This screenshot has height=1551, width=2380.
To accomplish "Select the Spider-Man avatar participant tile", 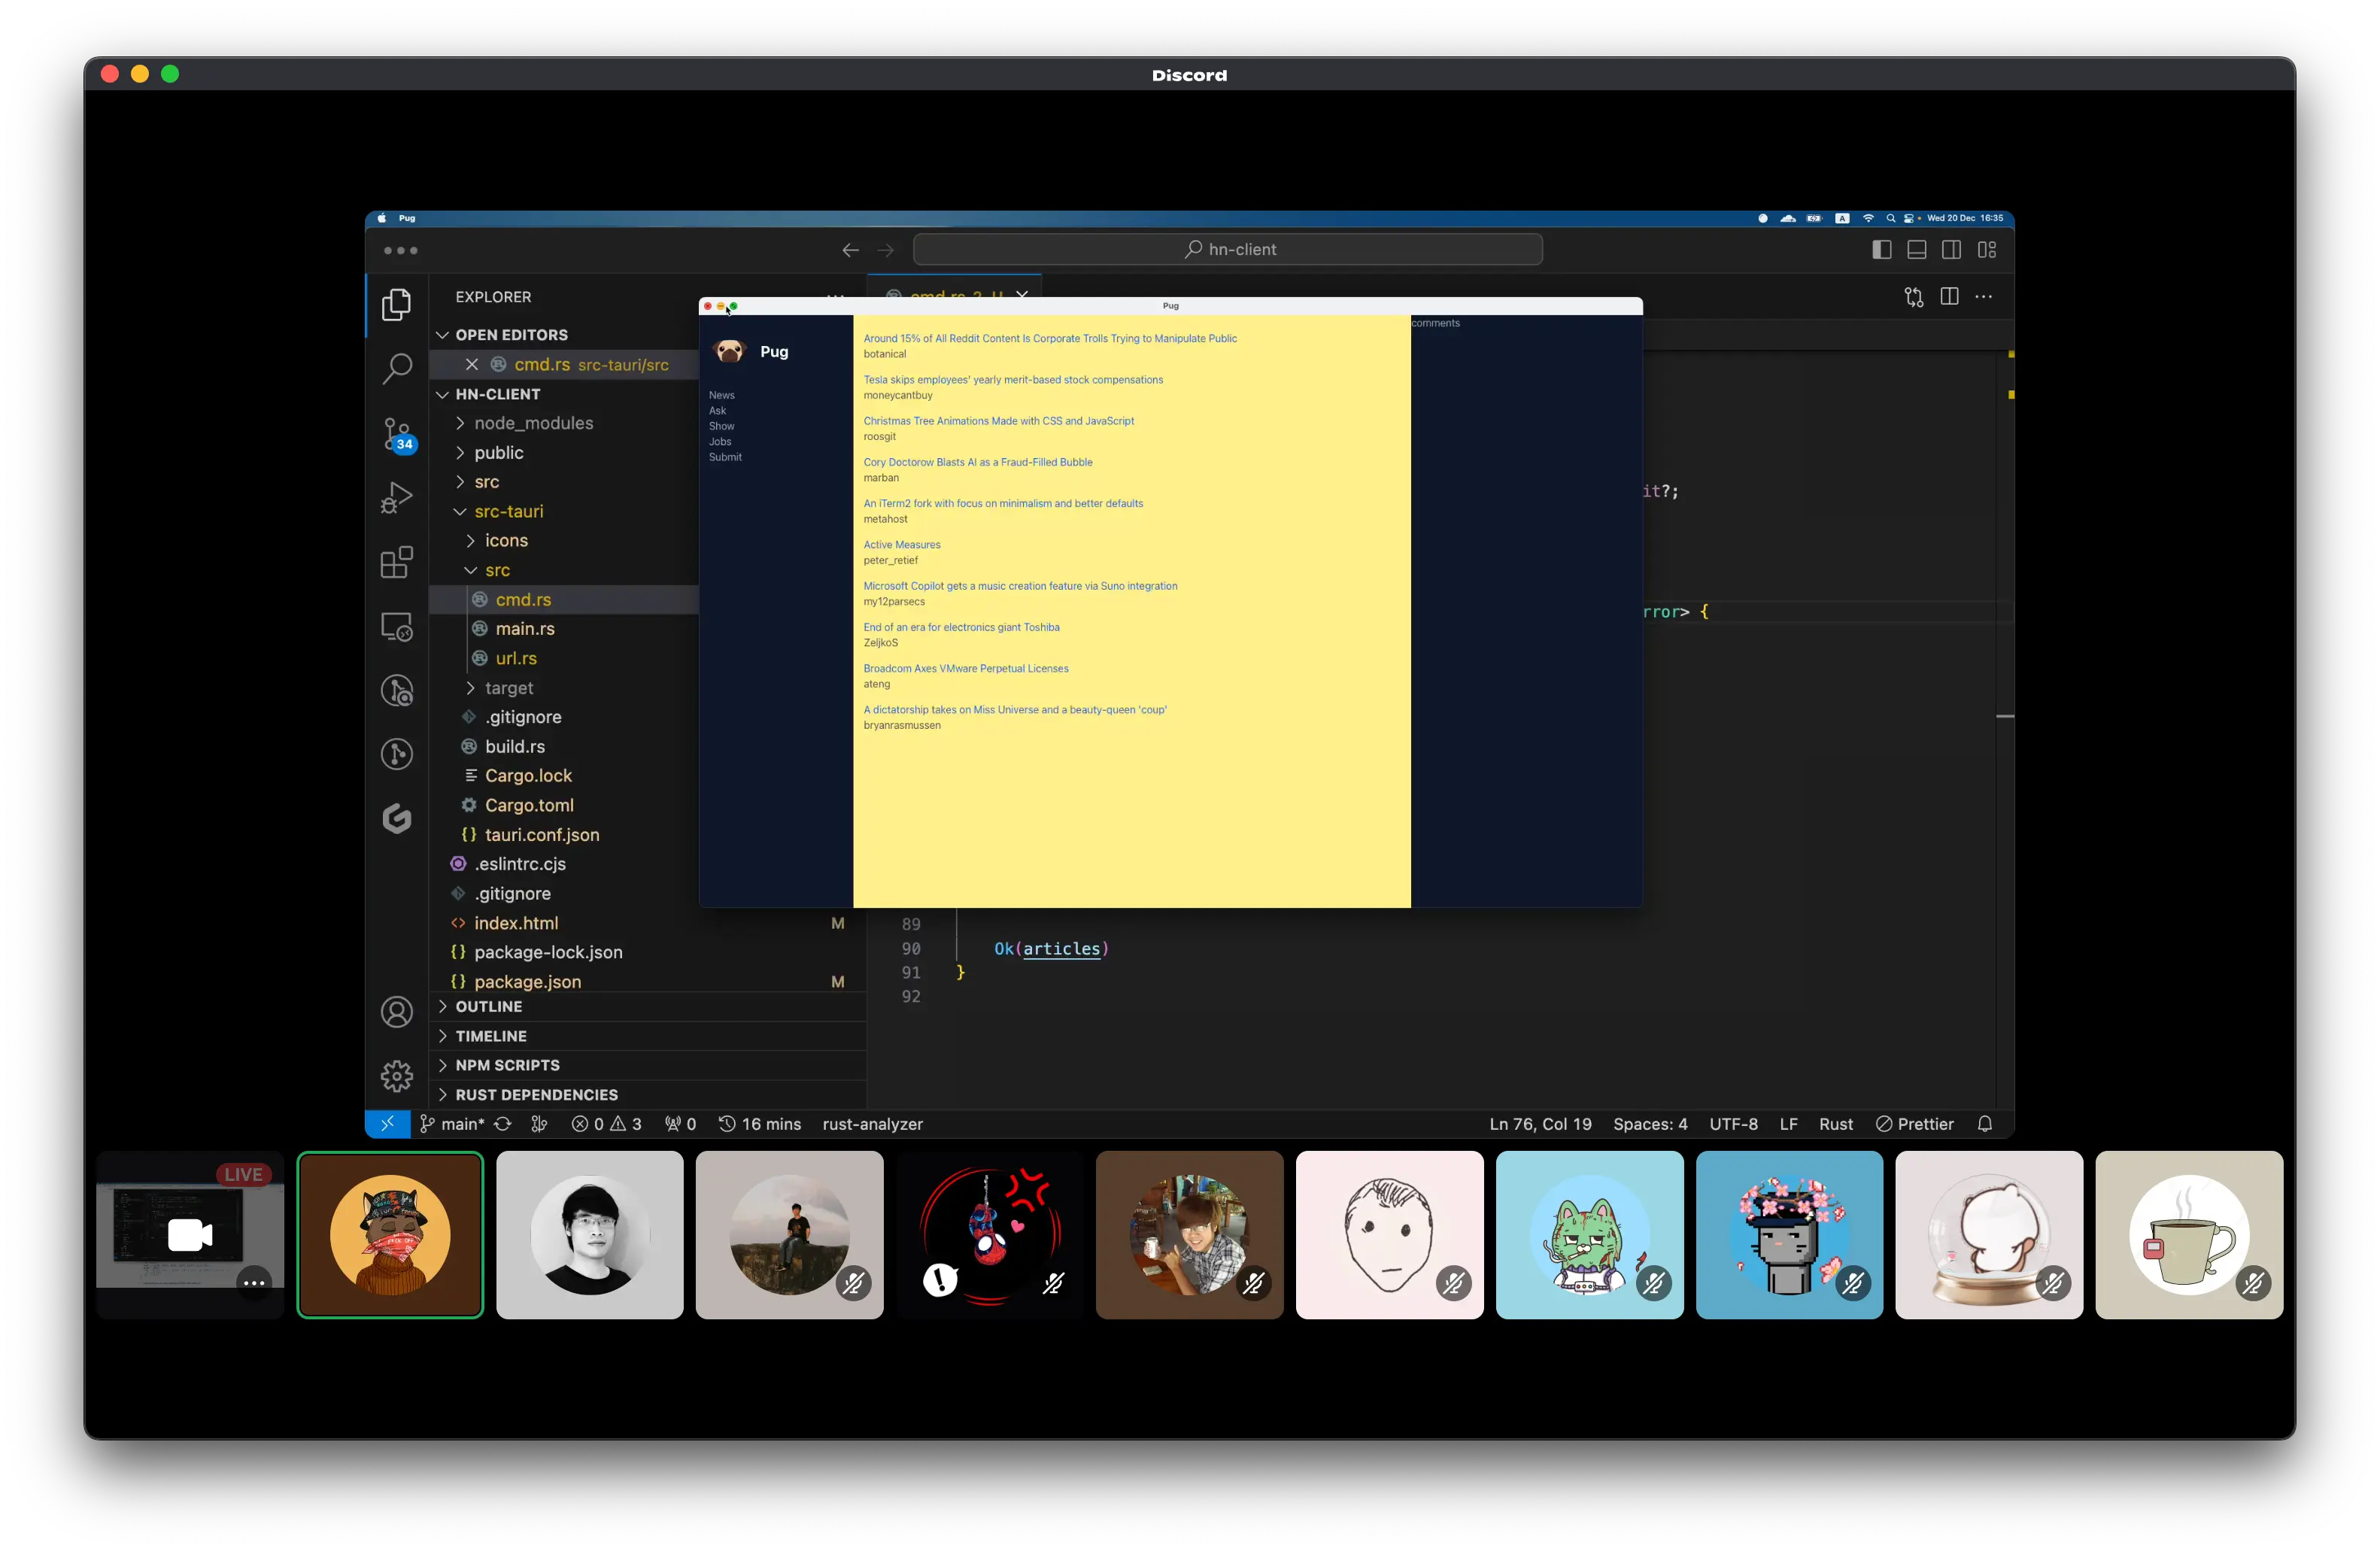I will coord(989,1235).
